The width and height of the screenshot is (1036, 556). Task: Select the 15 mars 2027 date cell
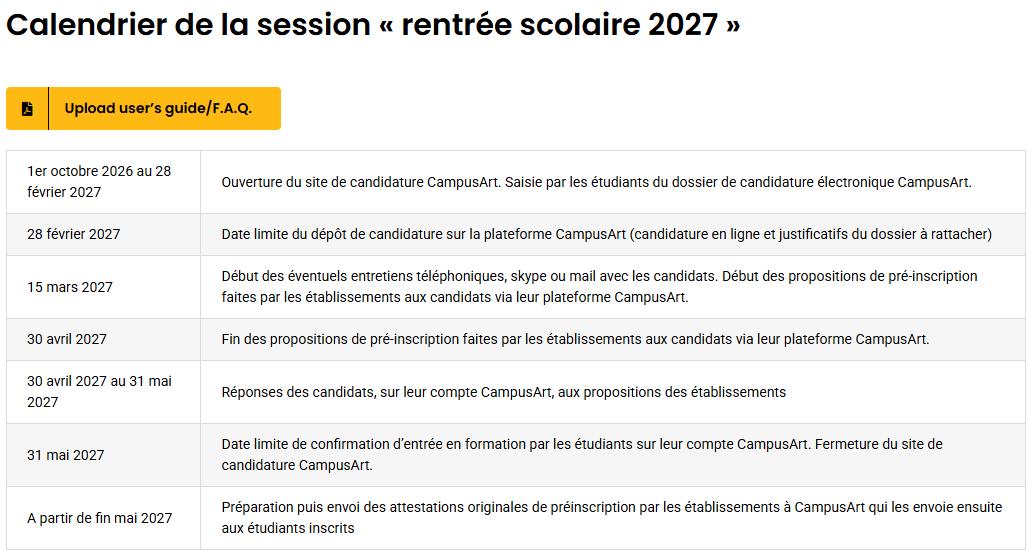(104, 287)
